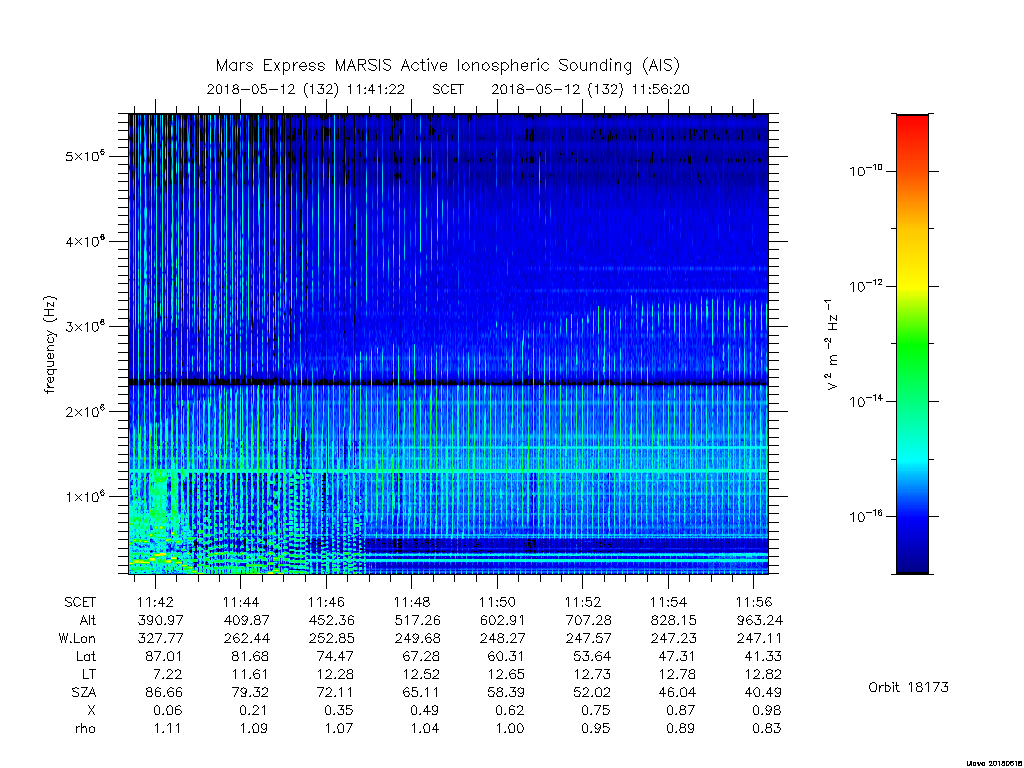Click the local time value '12.82'
Screen dimensions: 1024x768
(x=763, y=674)
